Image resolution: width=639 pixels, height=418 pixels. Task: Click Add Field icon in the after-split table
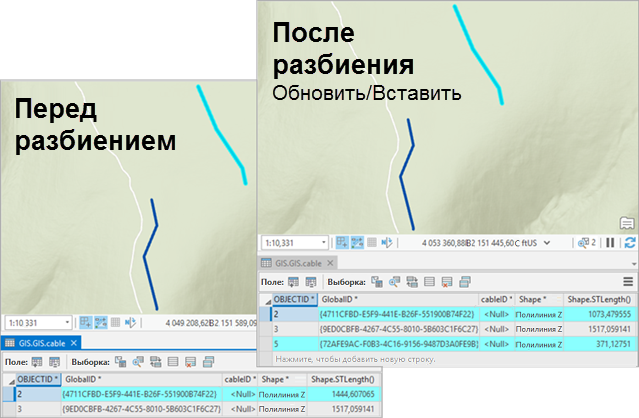[294, 283]
